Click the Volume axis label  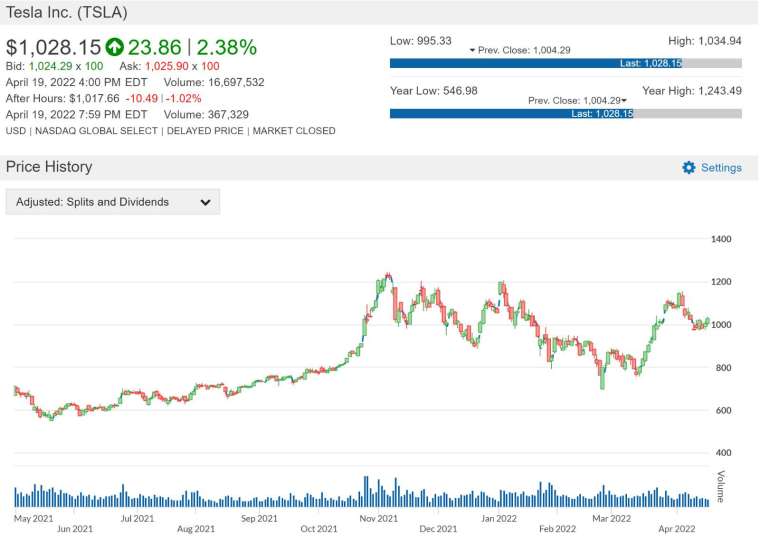pos(721,486)
